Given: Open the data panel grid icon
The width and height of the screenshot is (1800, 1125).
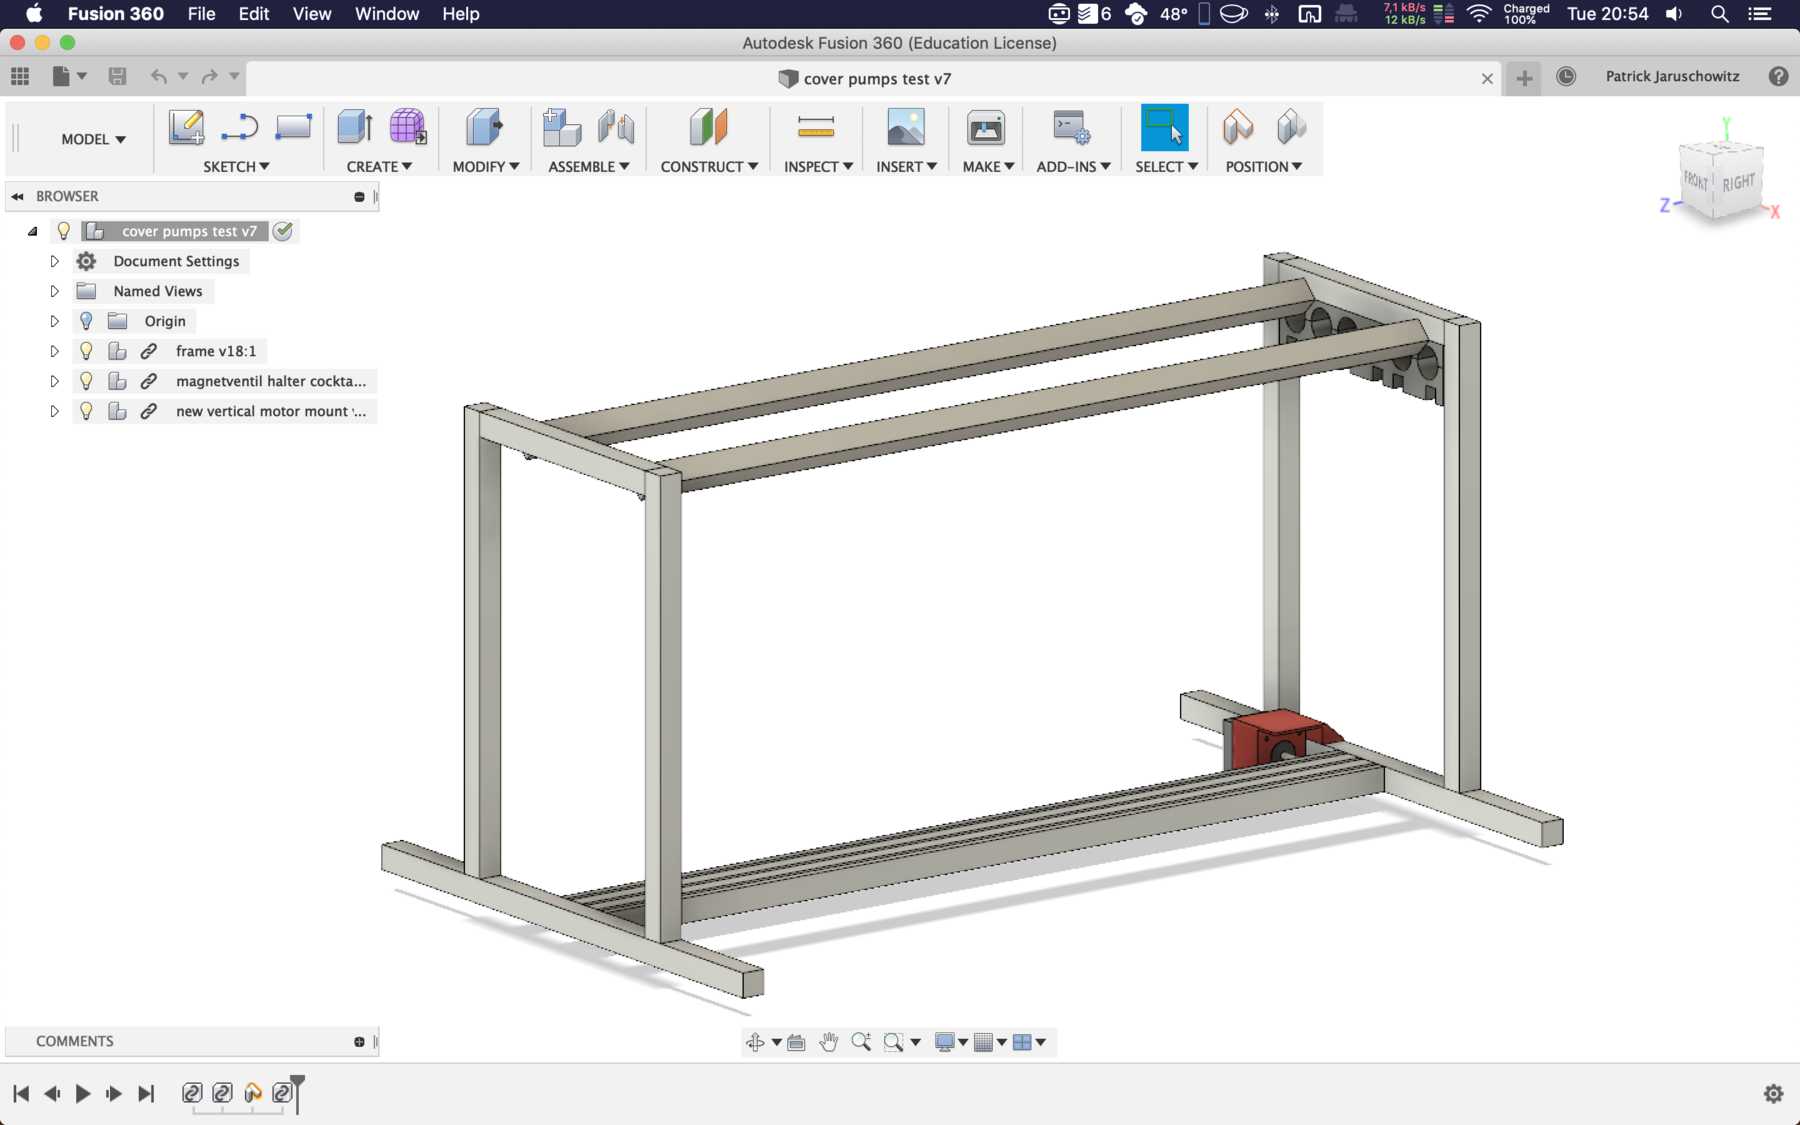Looking at the screenshot, I should click(20, 76).
